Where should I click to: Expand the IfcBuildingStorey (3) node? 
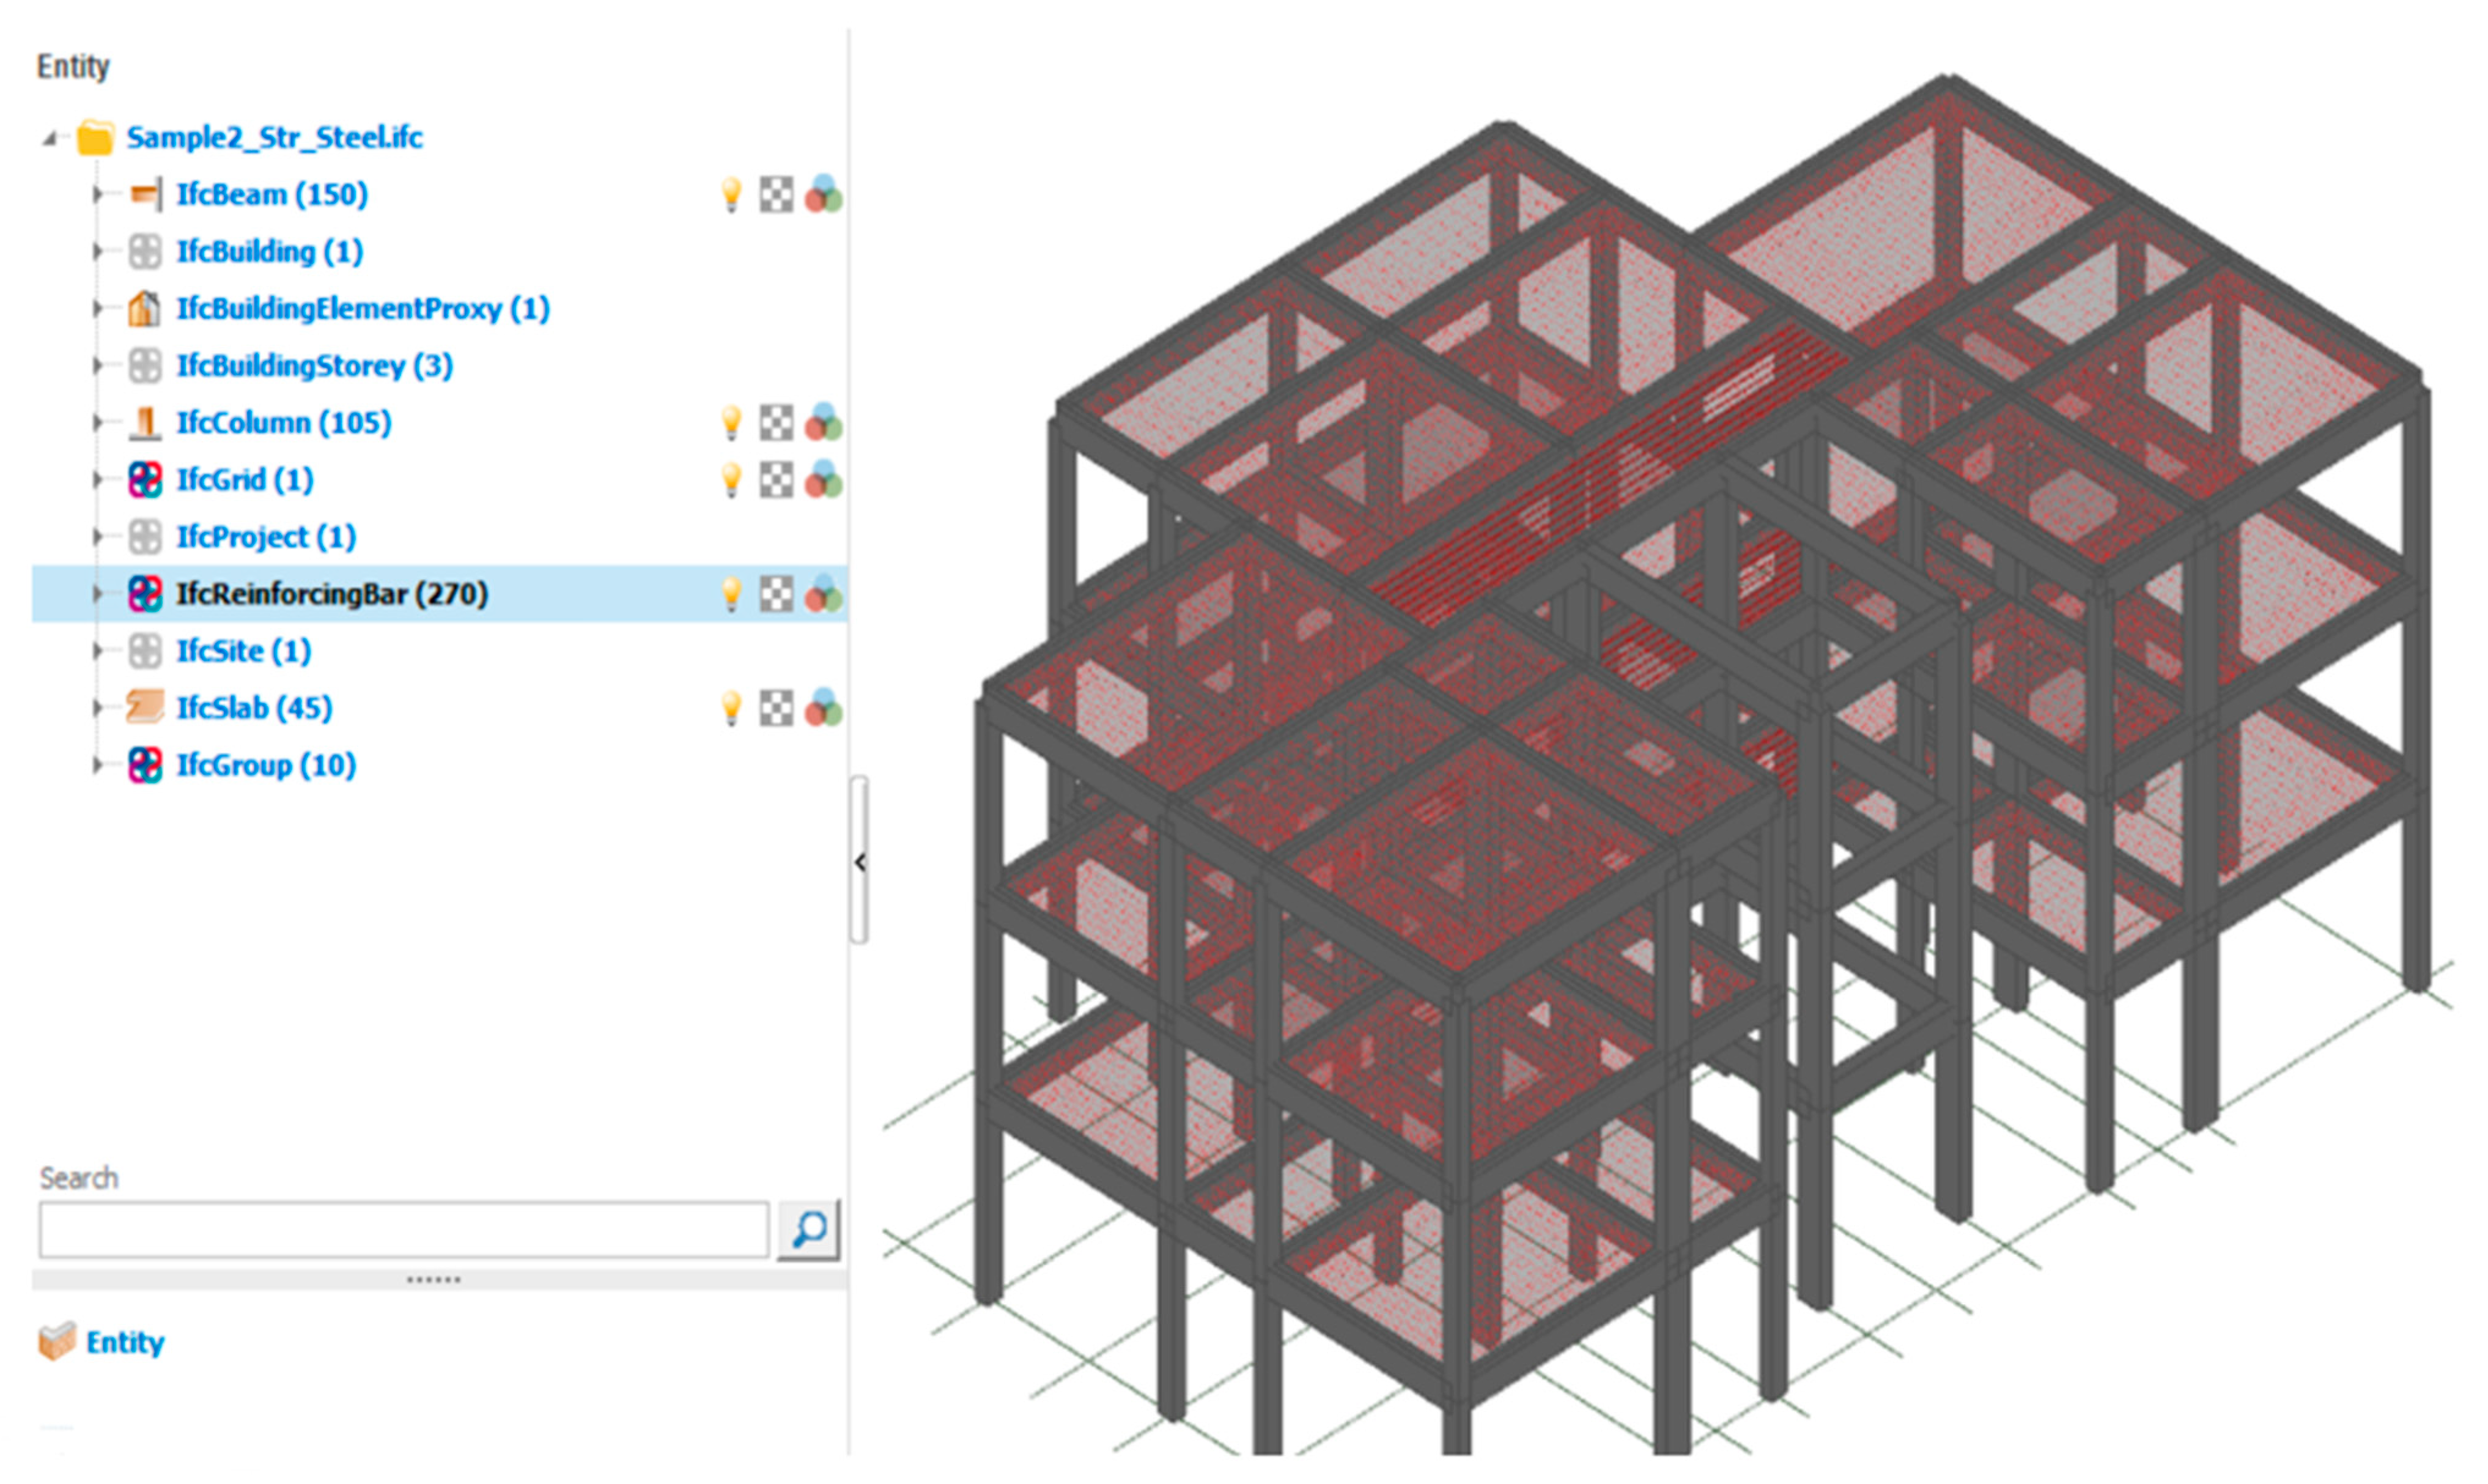tap(97, 365)
